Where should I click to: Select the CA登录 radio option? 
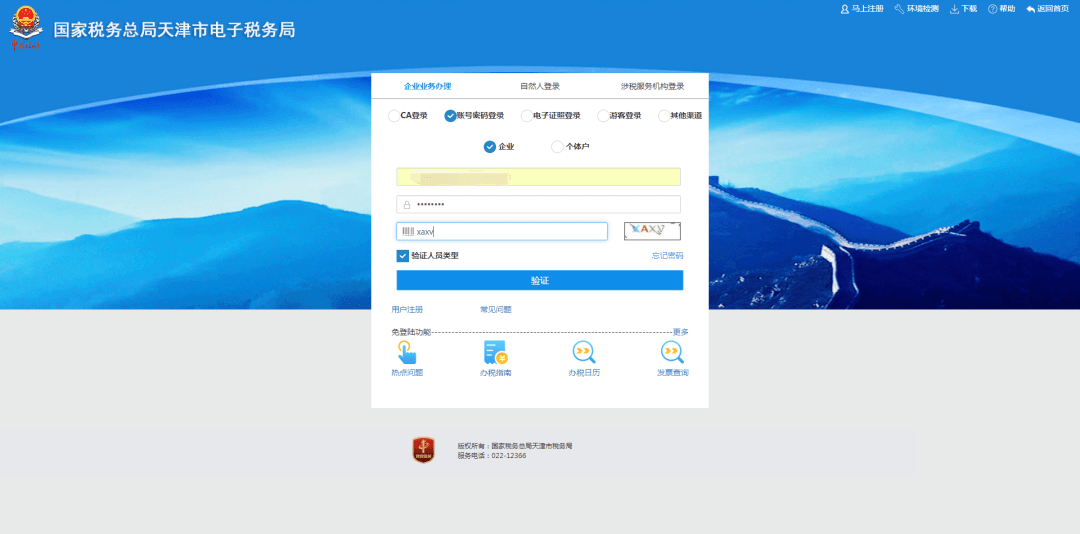point(394,116)
